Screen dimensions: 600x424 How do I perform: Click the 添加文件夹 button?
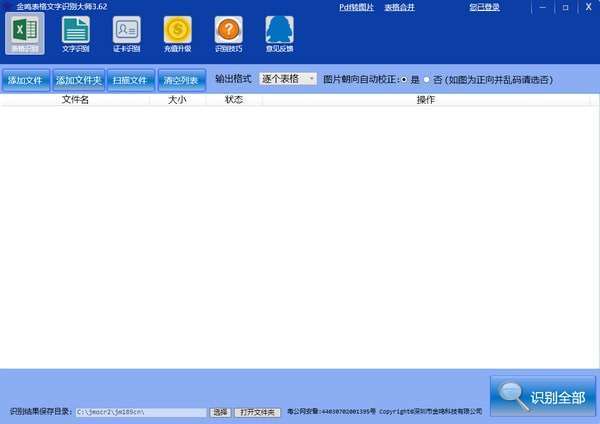78,80
